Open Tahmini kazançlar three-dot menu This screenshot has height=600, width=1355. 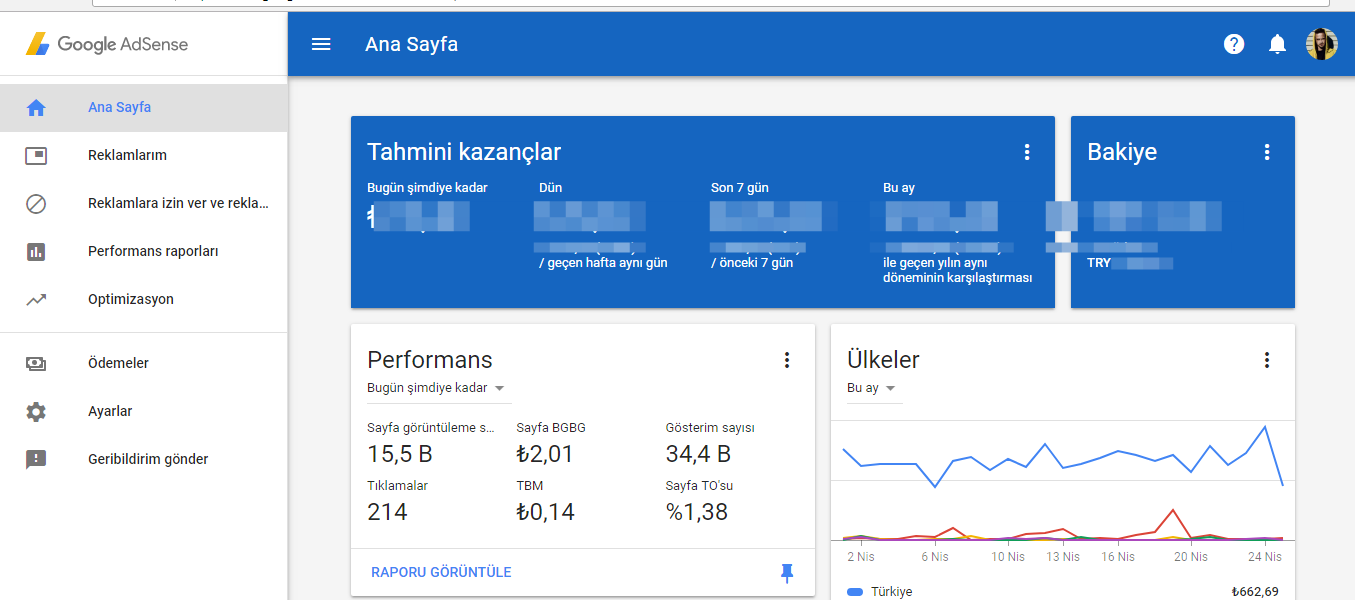(x=1026, y=152)
